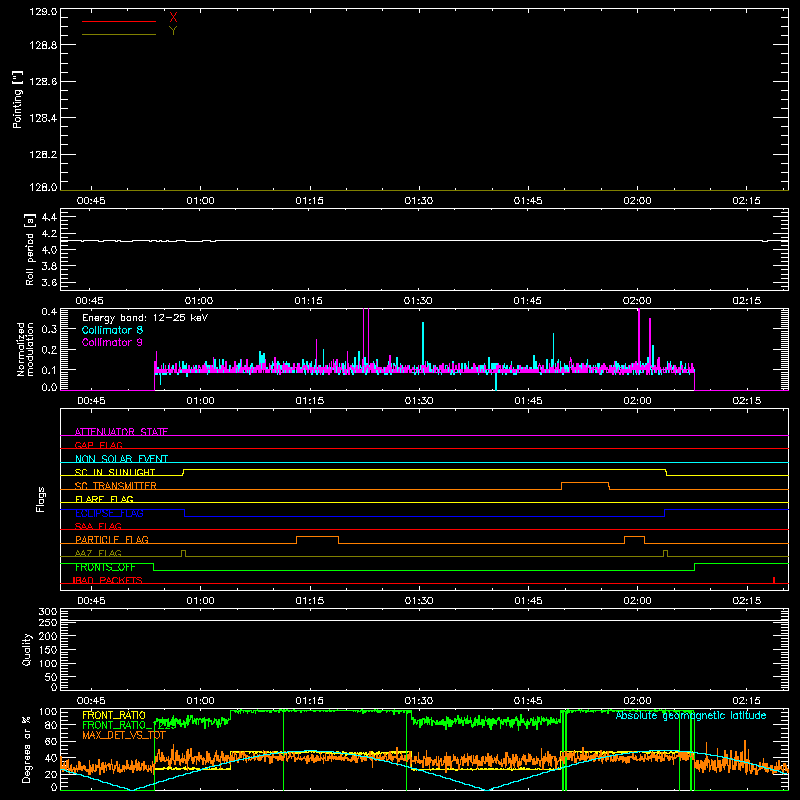The height and width of the screenshot is (800, 800).
Task: Click the Quality axis title
Action: (x=27, y=649)
